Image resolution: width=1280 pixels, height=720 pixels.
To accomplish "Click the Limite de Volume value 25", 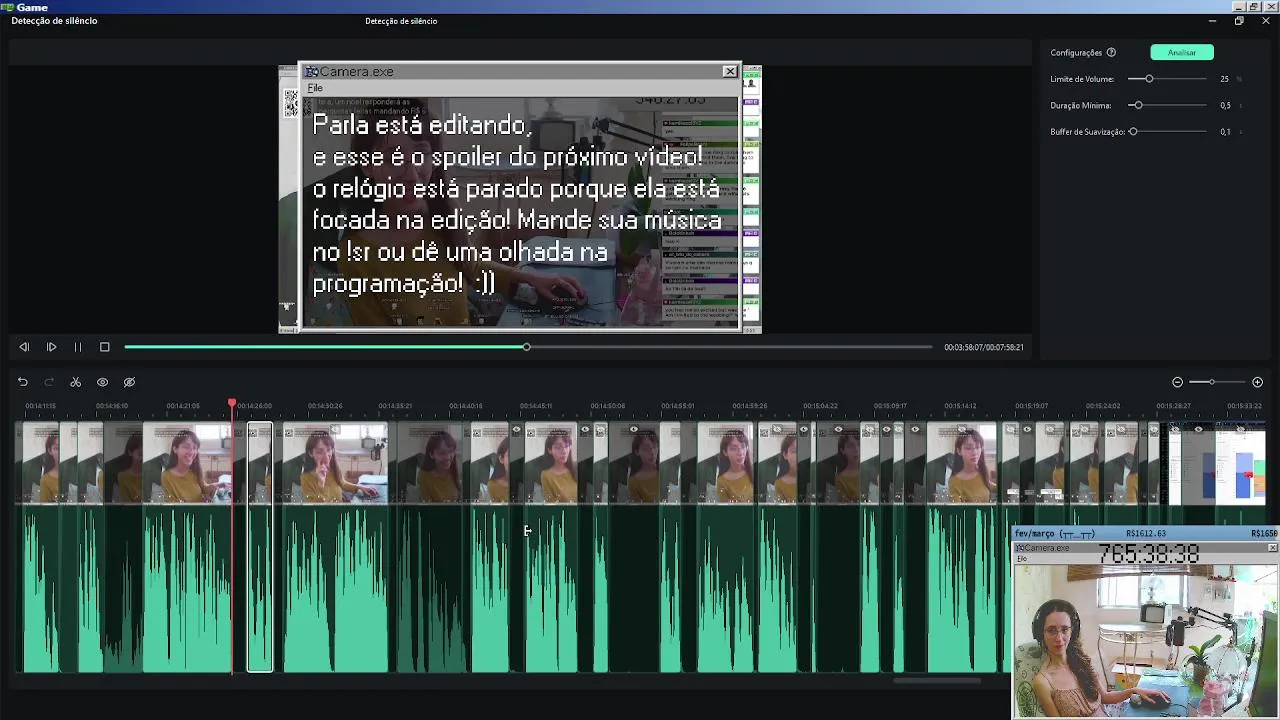I will 1224,79.
